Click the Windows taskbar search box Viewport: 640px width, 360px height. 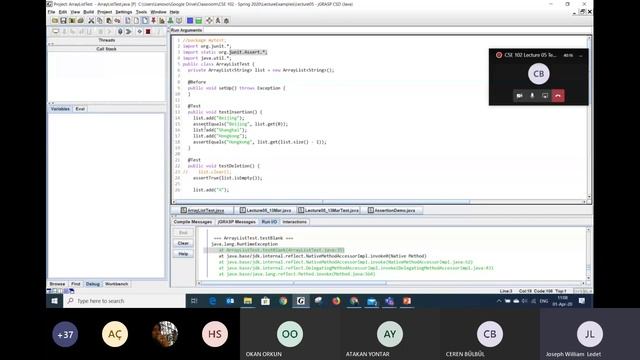[x=125, y=301]
